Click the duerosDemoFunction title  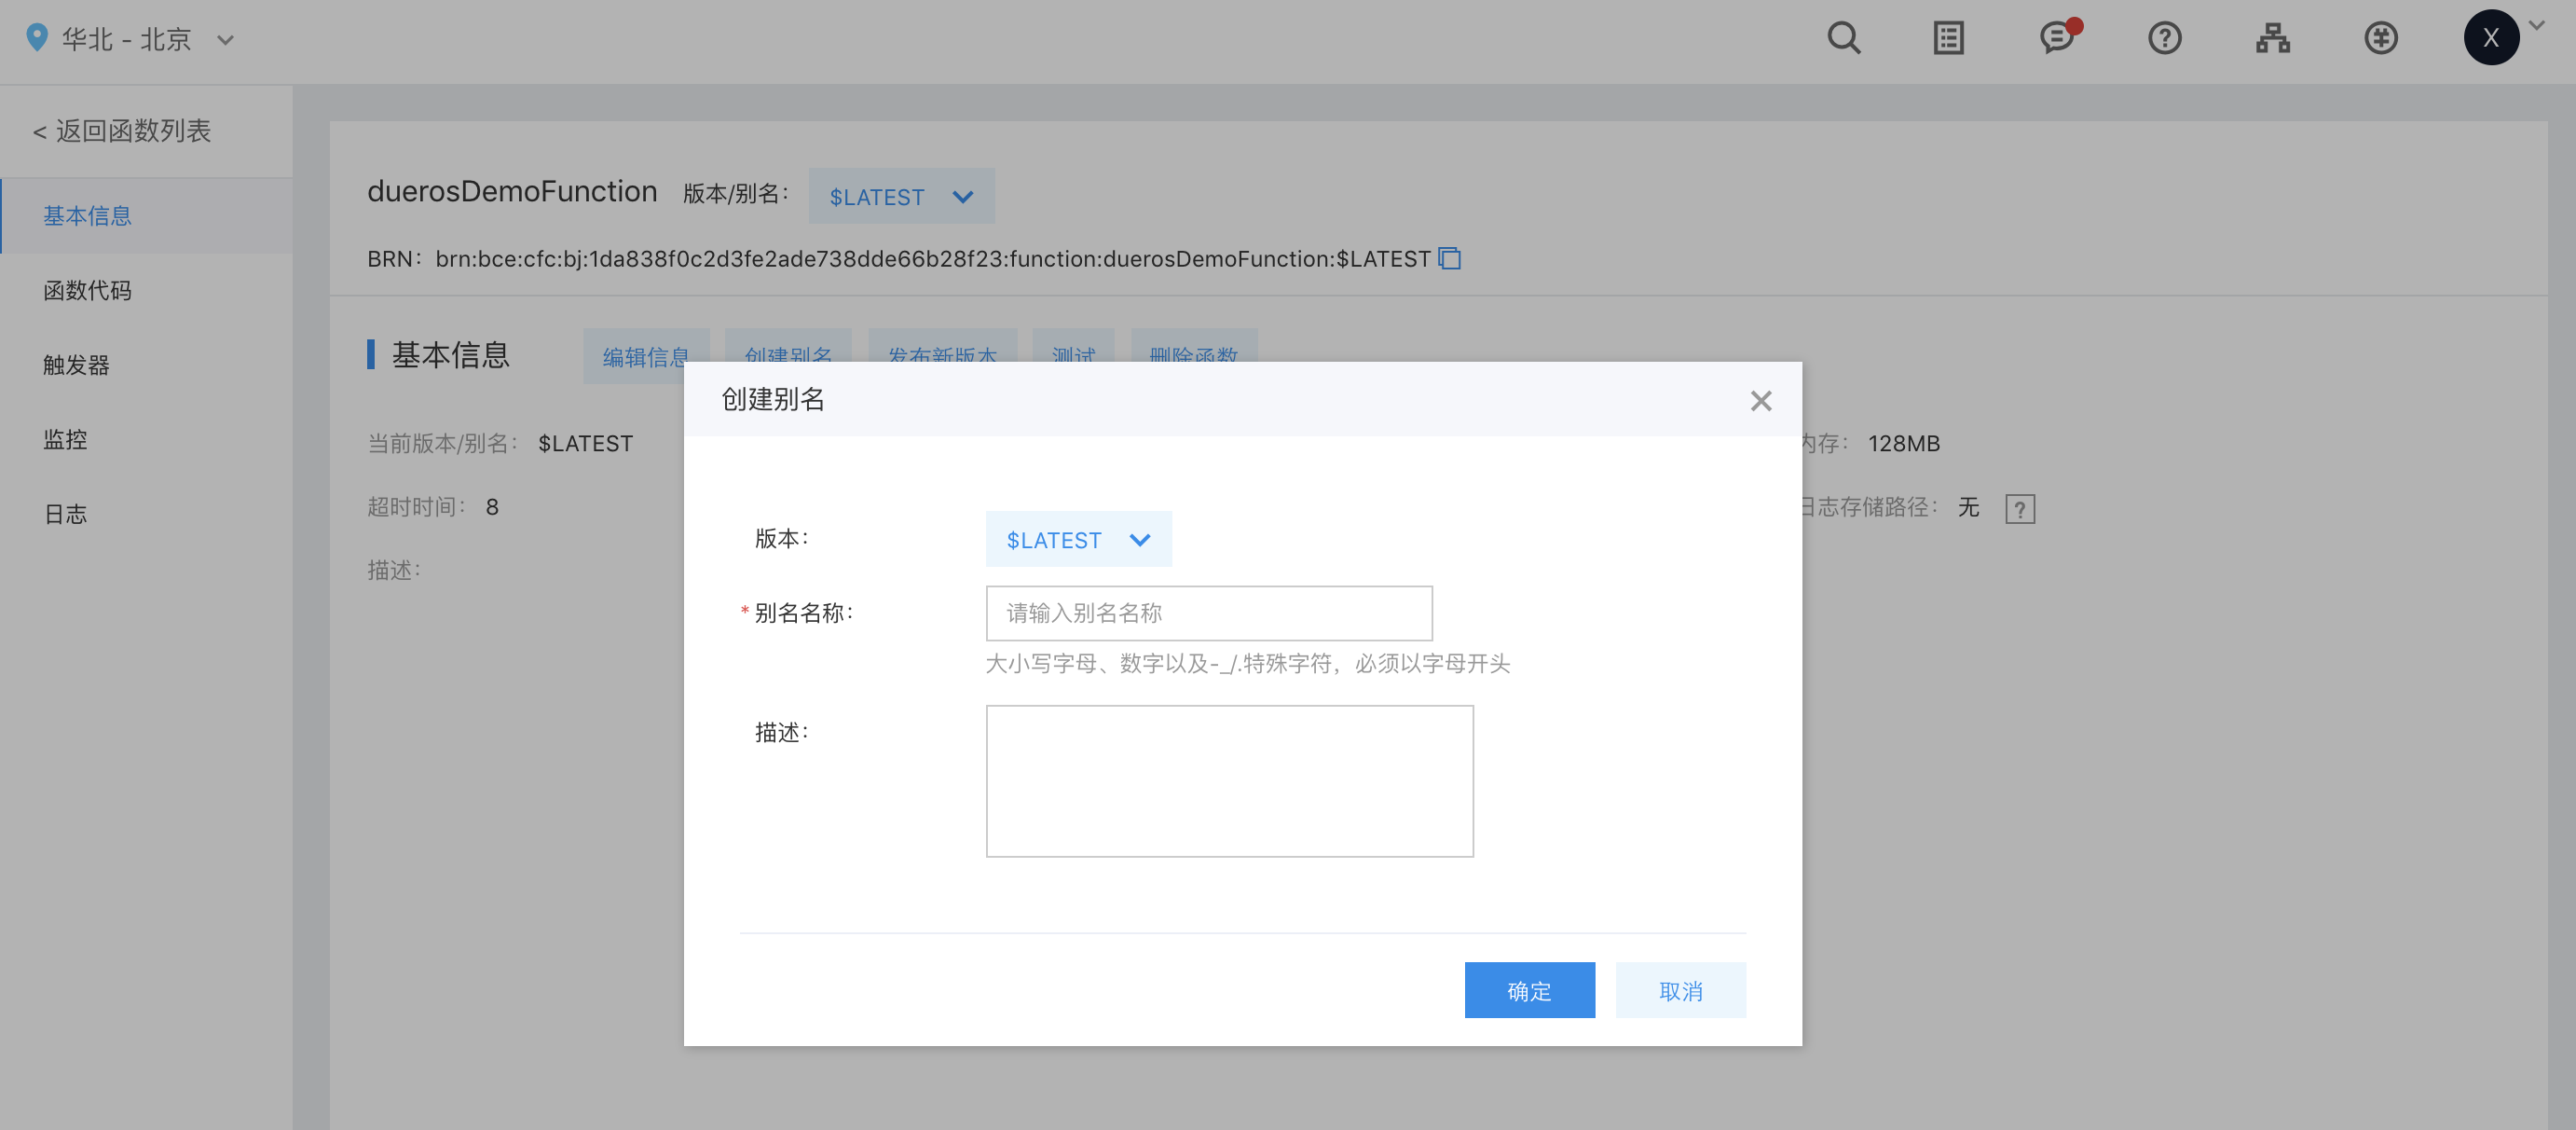click(512, 191)
